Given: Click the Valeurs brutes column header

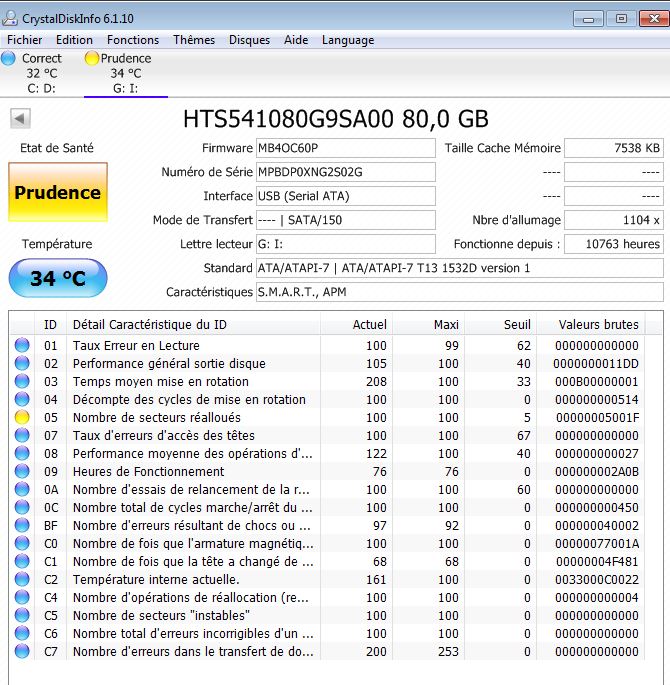Looking at the screenshot, I should [x=600, y=324].
